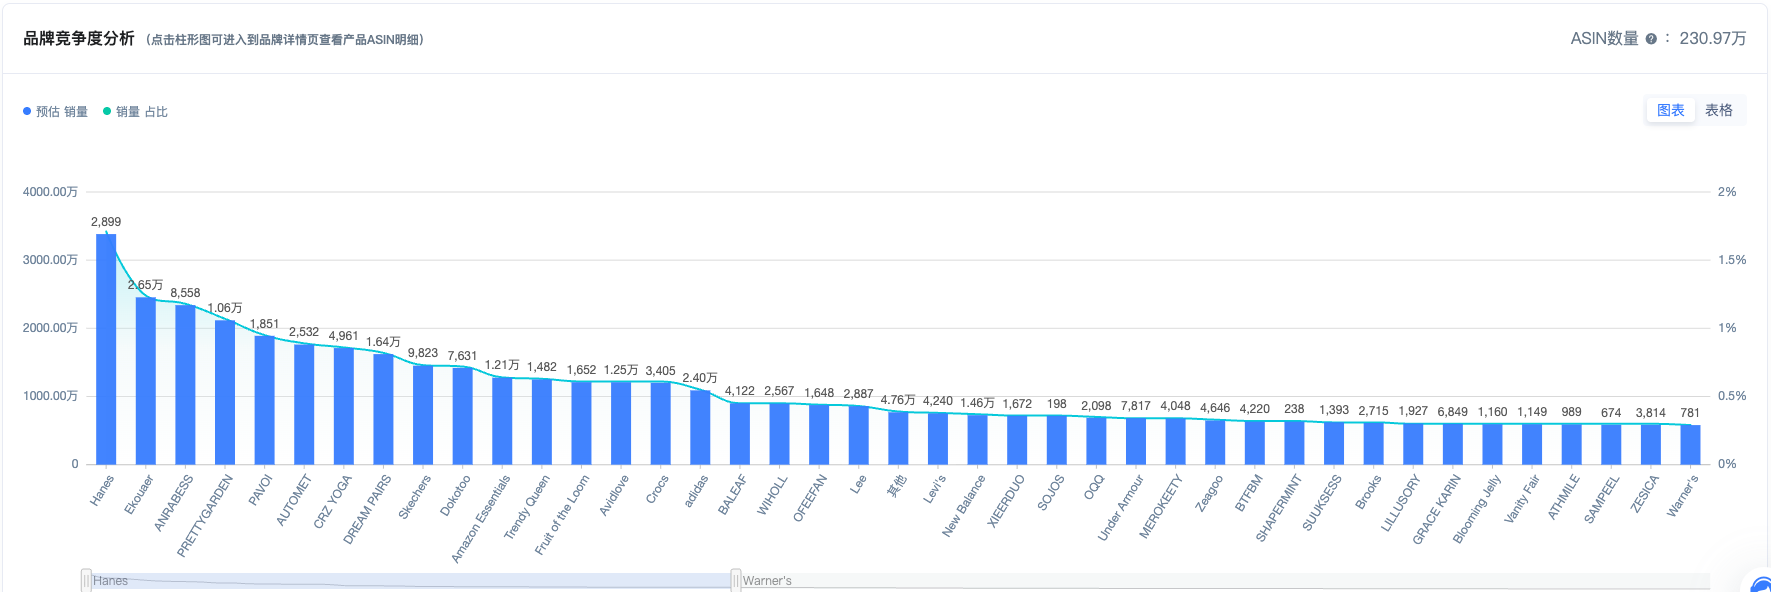Click the 其他 bar
This screenshot has width=1771, height=592.
[898, 438]
